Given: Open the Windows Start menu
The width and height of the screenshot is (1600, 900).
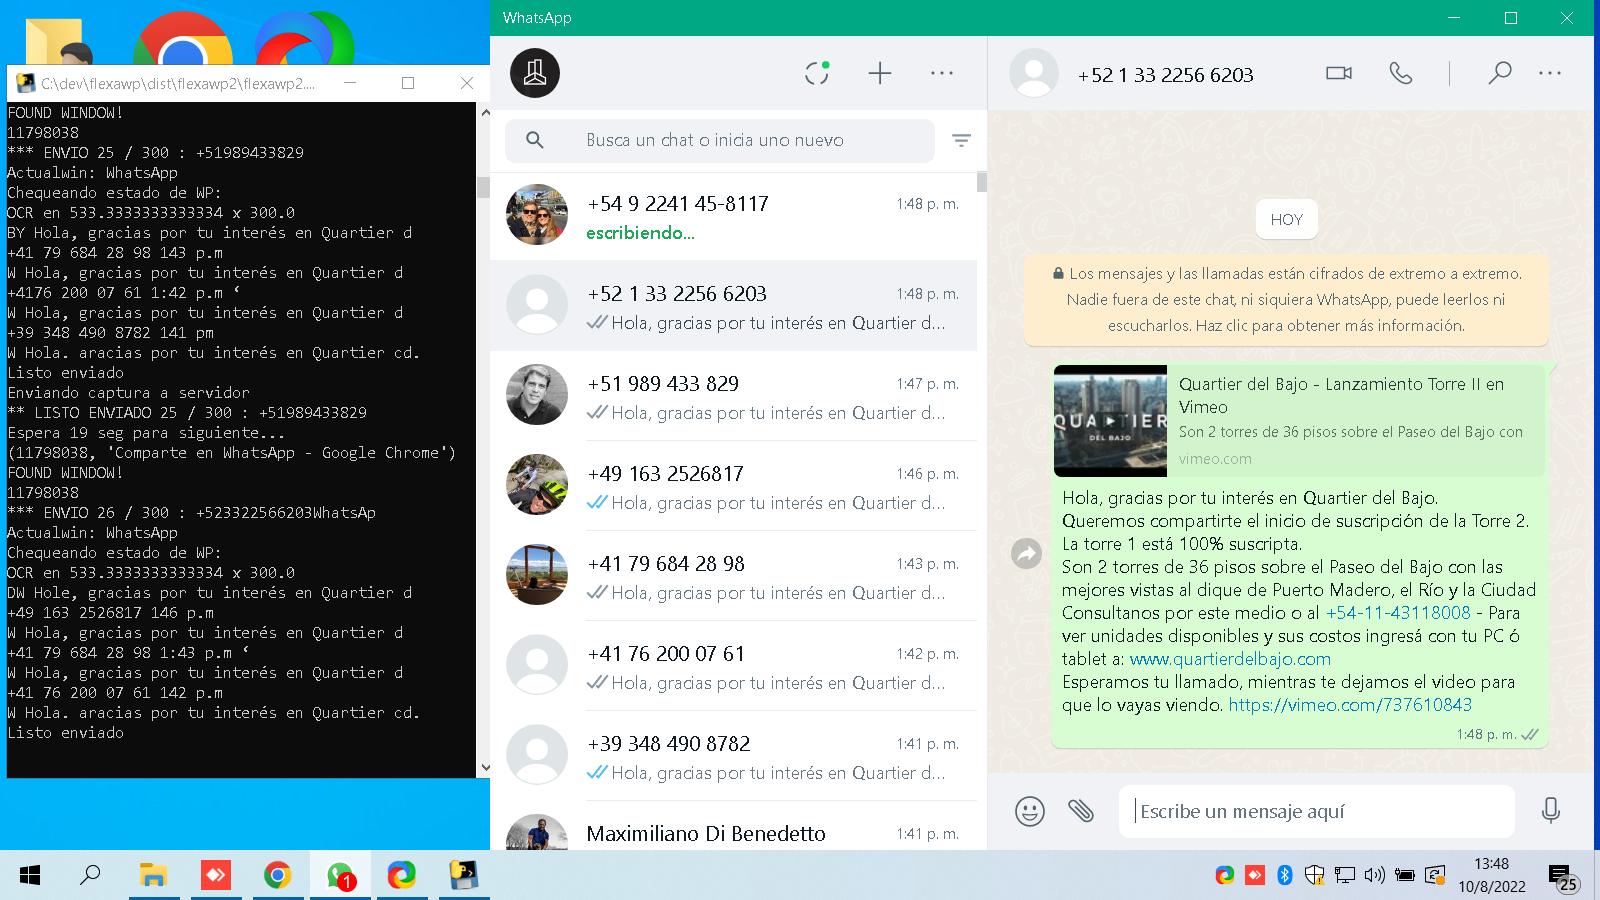Looking at the screenshot, I should click(30, 876).
